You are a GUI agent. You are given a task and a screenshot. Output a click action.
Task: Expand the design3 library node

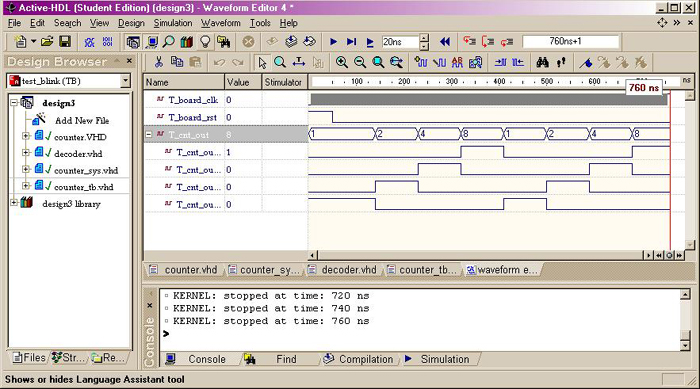click(14, 203)
